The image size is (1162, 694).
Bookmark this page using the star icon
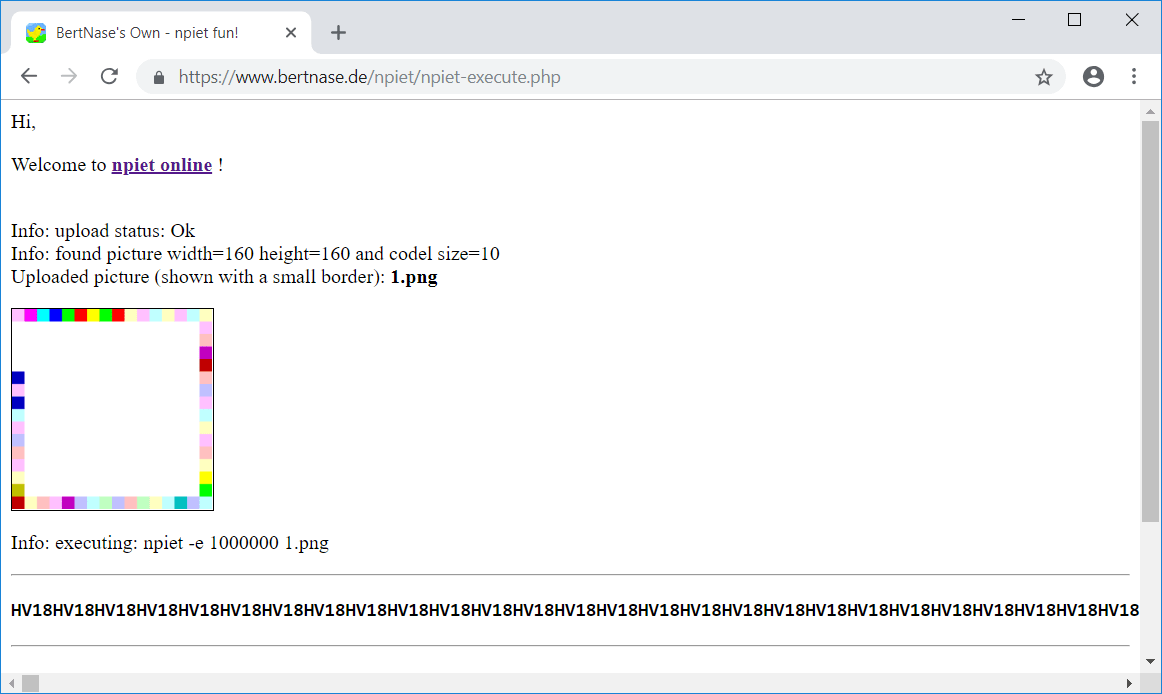tap(1044, 76)
